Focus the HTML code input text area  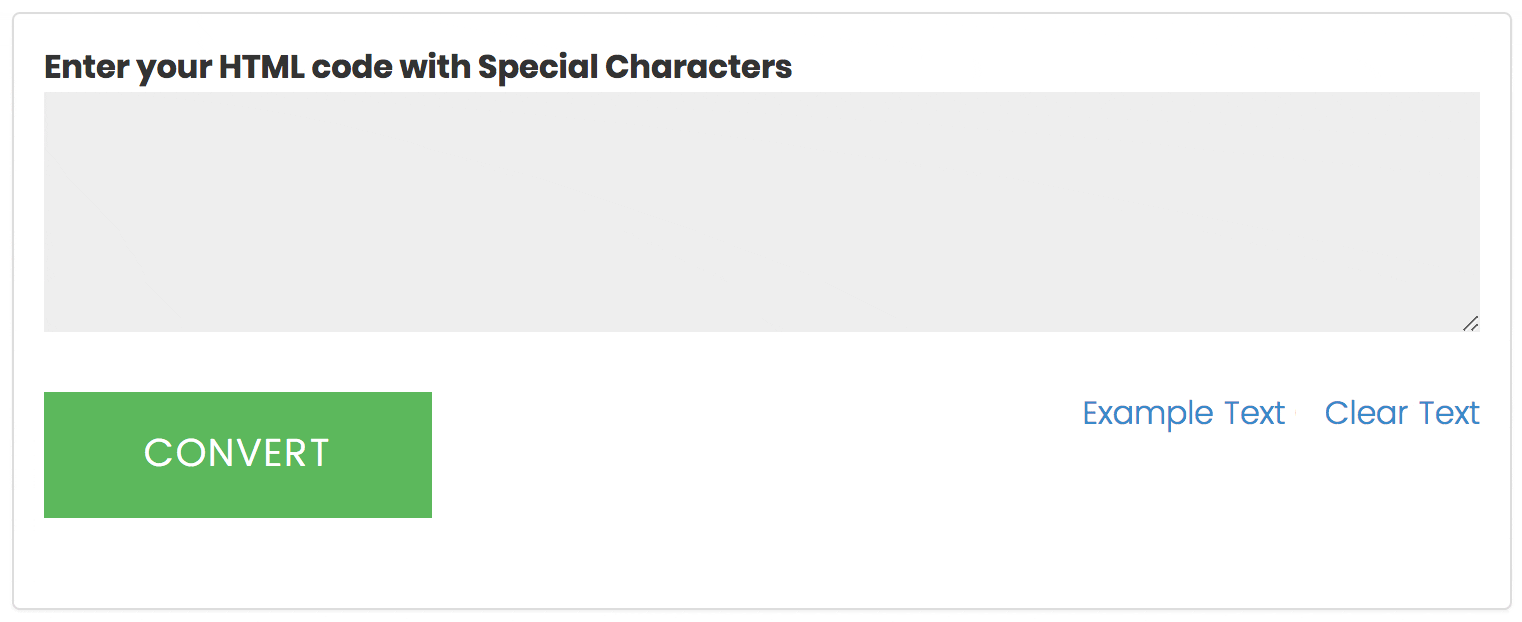761,211
